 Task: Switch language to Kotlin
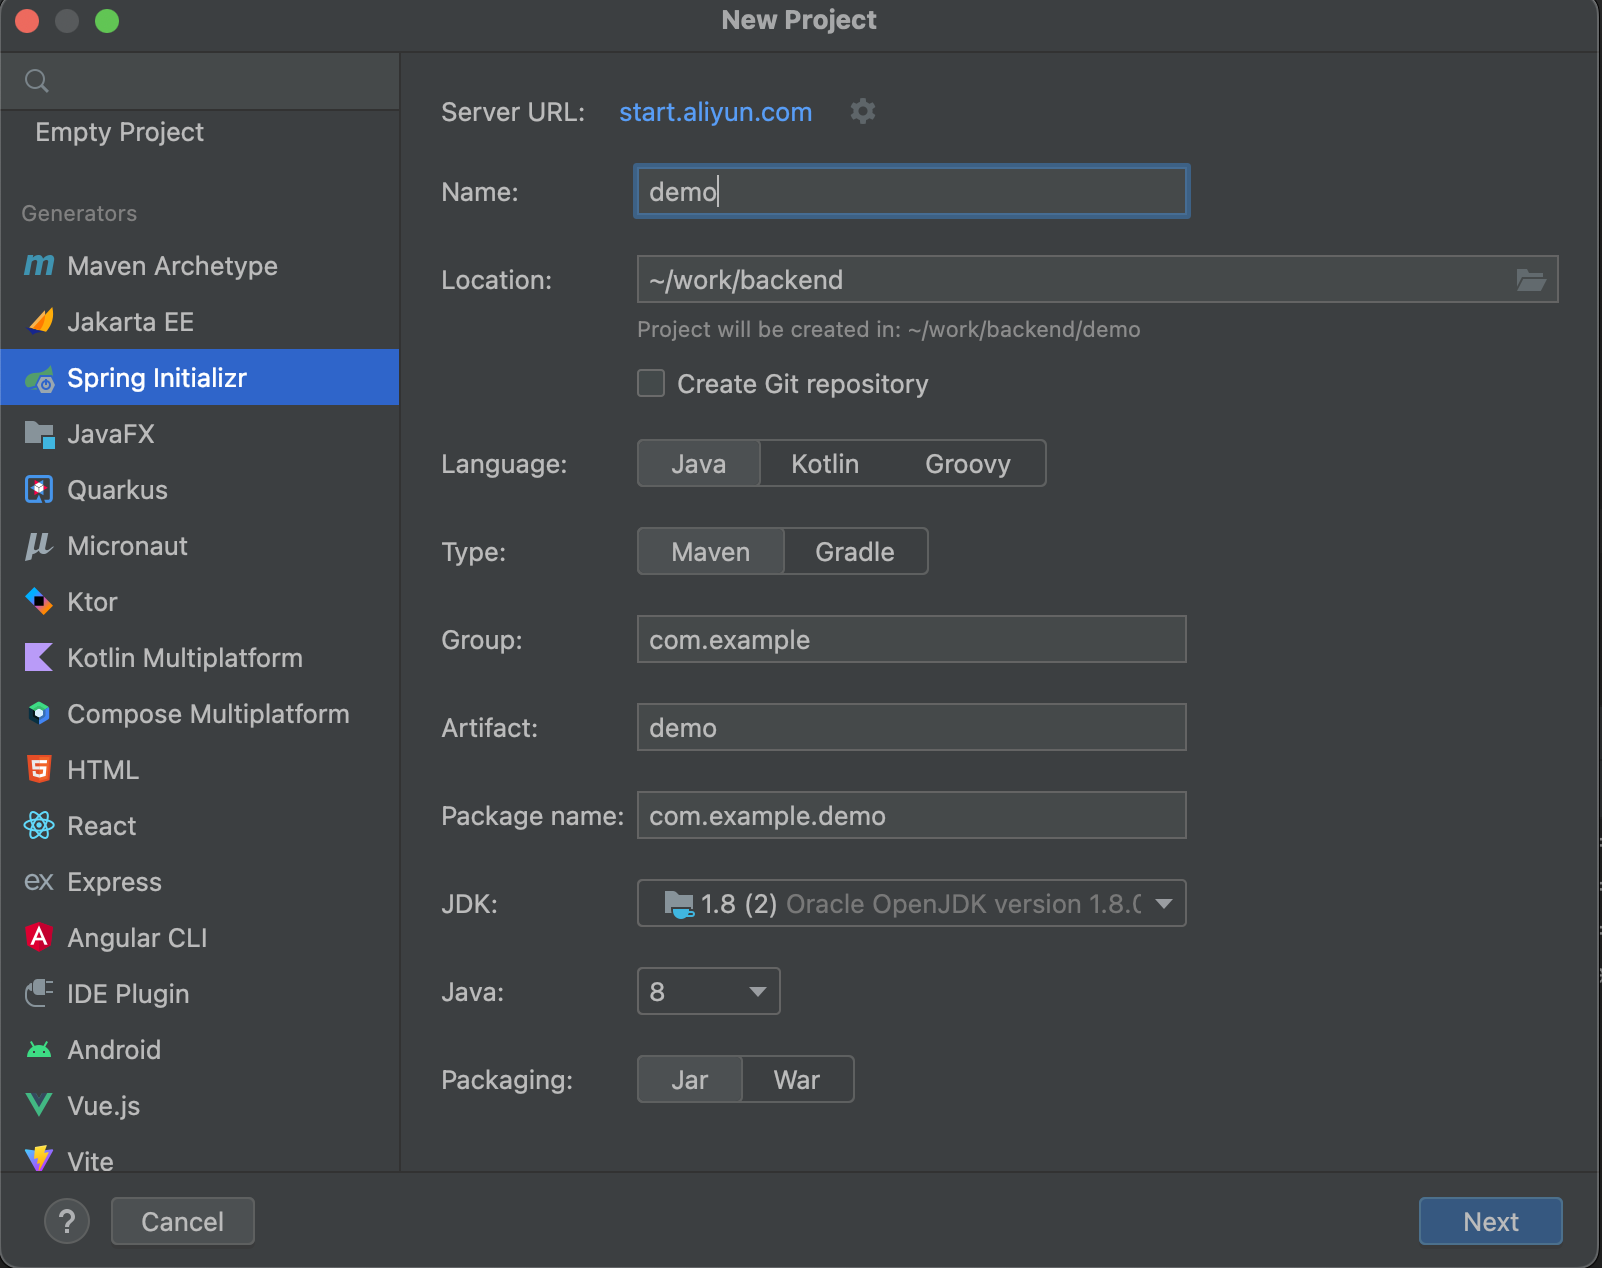pyautogui.click(x=824, y=464)
